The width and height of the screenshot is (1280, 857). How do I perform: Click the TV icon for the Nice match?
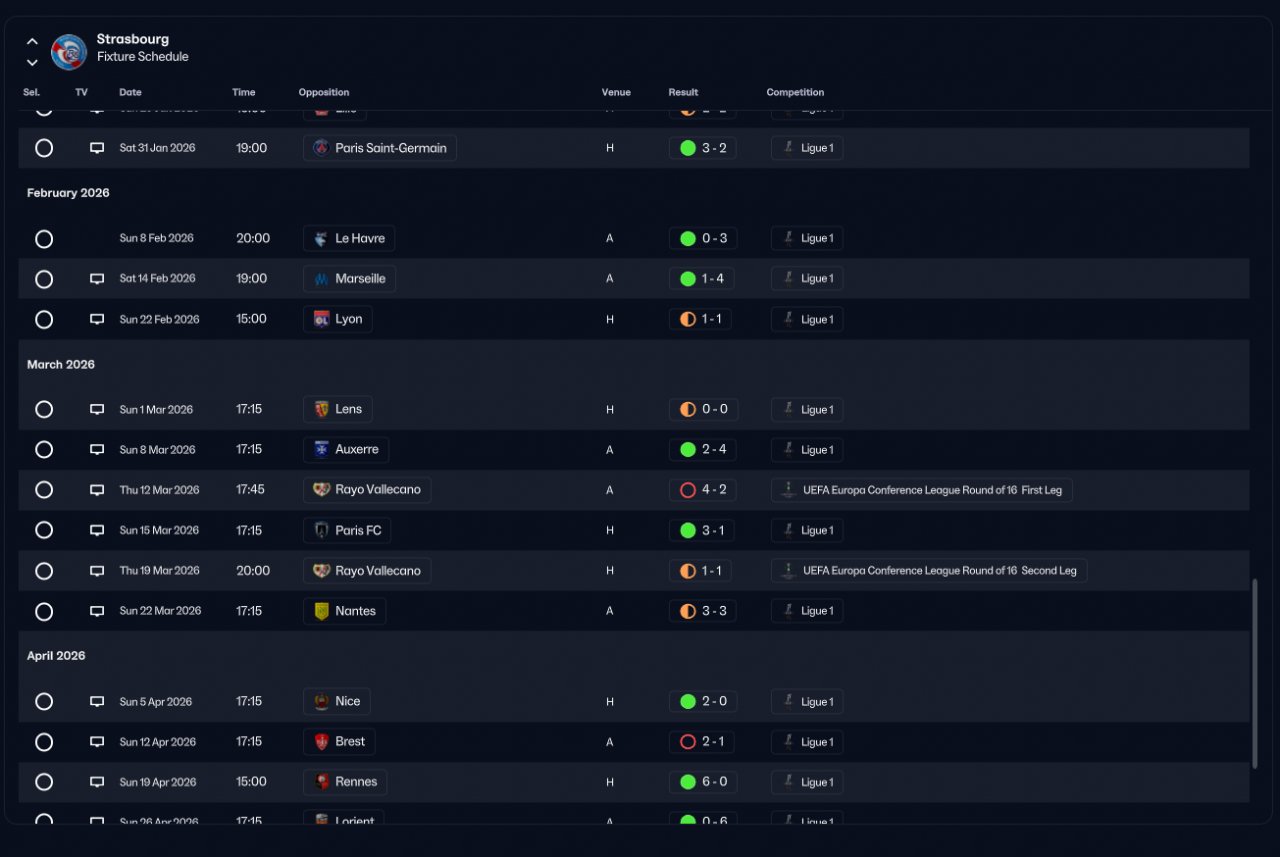[x=97, y=702]
